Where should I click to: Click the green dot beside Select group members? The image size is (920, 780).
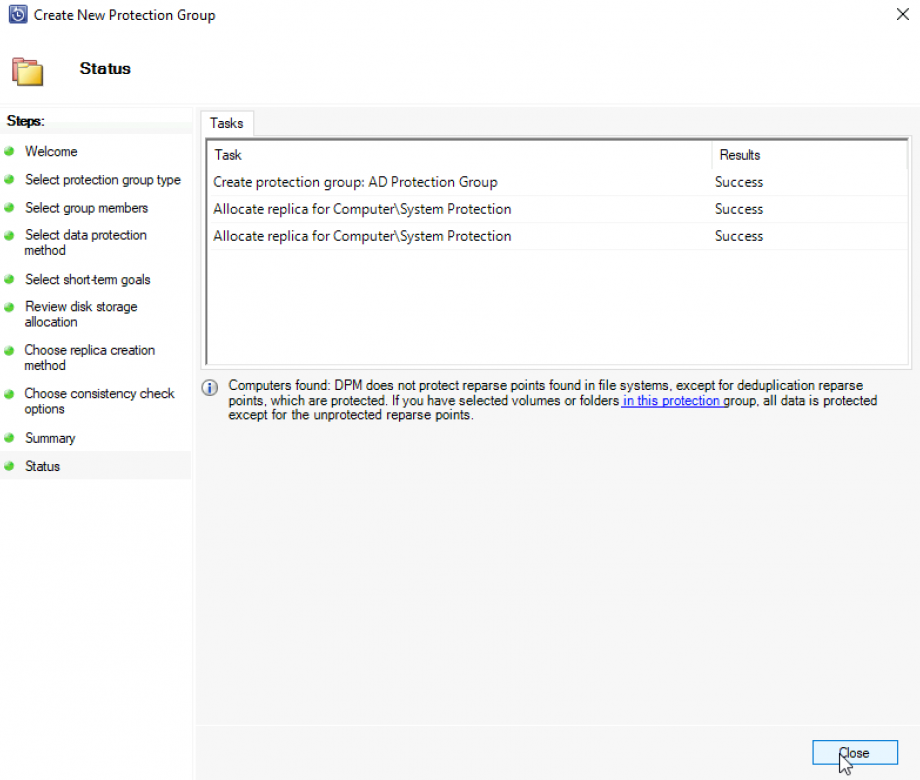(12, 207)
